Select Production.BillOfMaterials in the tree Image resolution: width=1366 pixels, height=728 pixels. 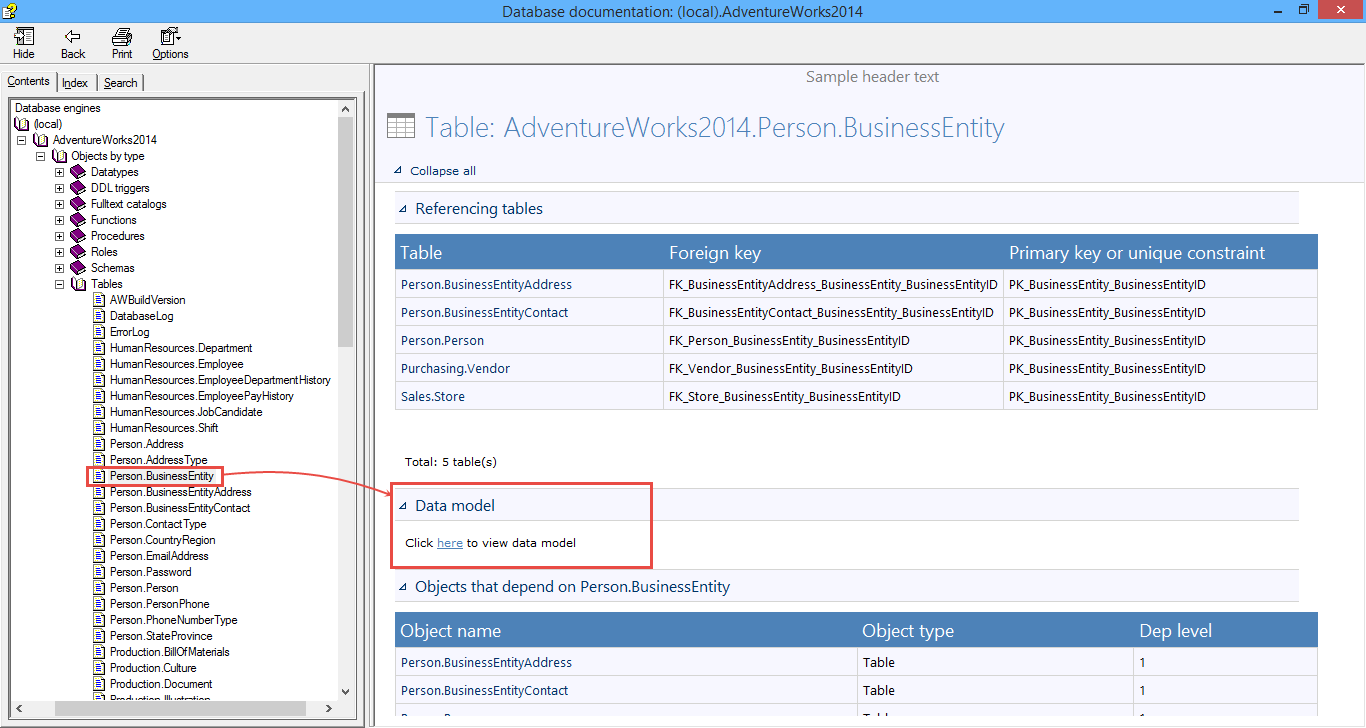[x=169, y=652]
